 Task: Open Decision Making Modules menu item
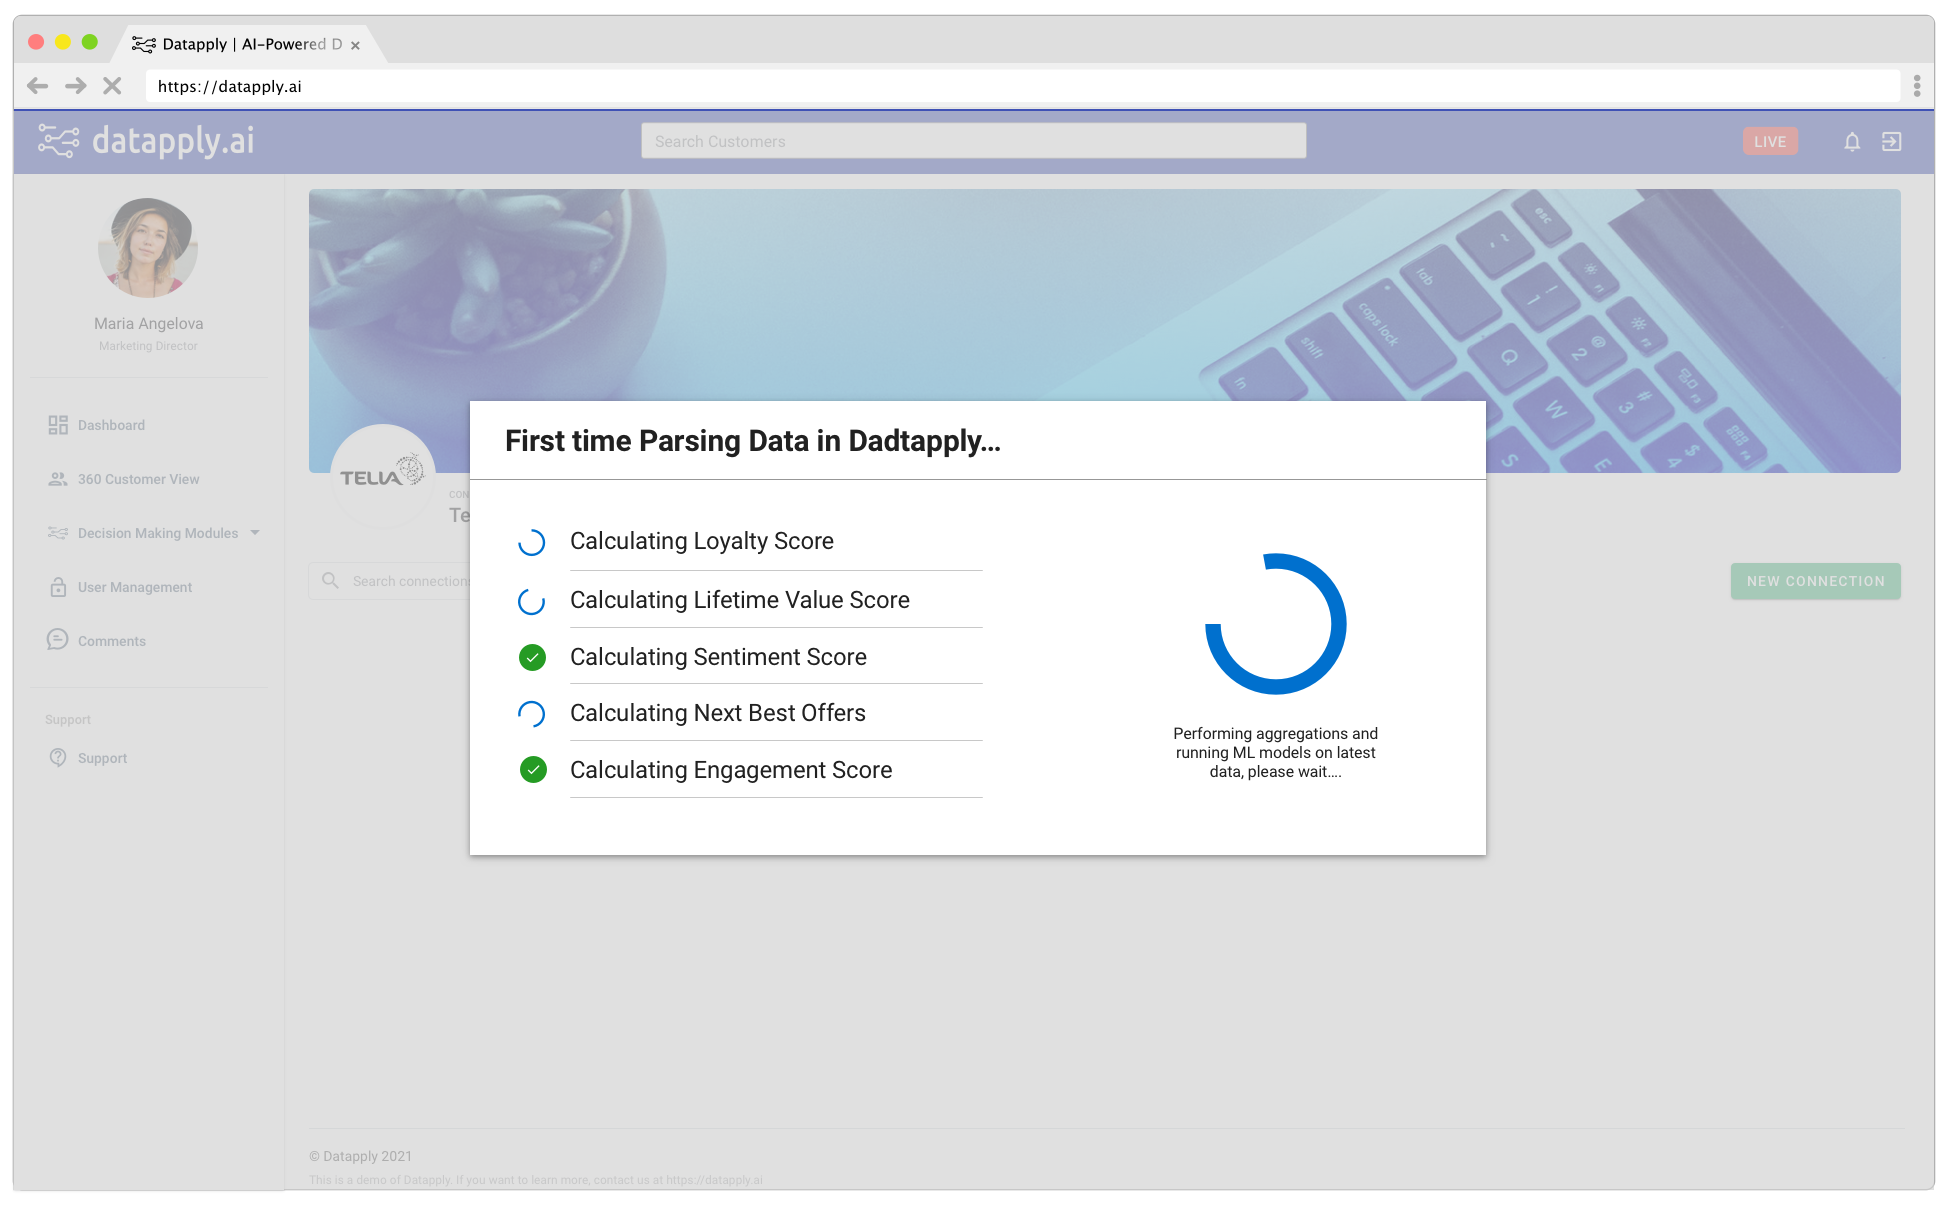pyautogui.click(x=157, y=533)
